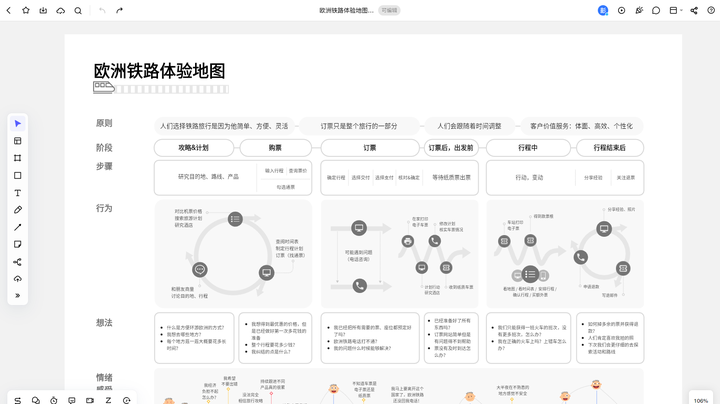Open the overlapping bubbles icon in bottom bar

pos(35,400)
